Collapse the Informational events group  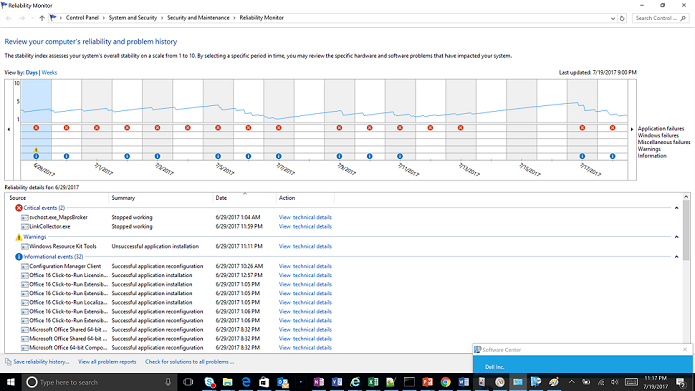[676, 257]
